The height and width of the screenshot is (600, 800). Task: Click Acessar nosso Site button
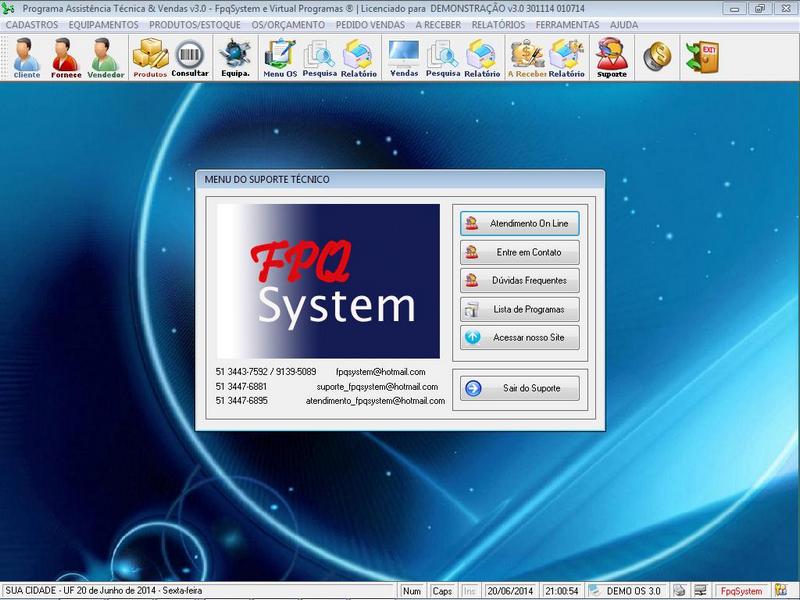pos(519,338)
